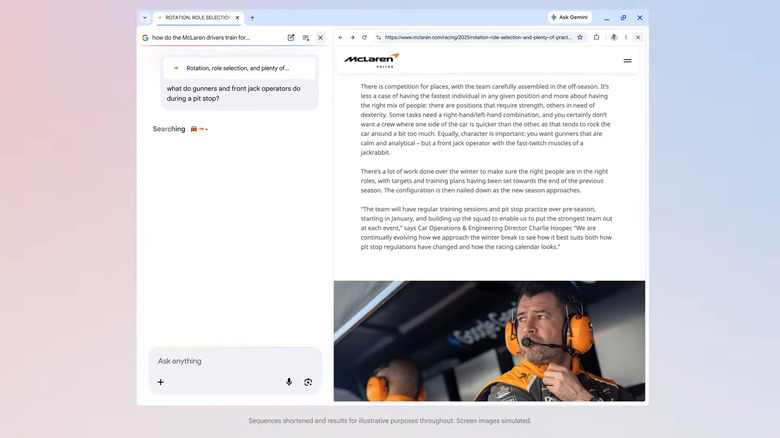This screenshot has width=780, height=438.
Task: Click the Google logo in side panel
Action: click(x=145, y=38)
